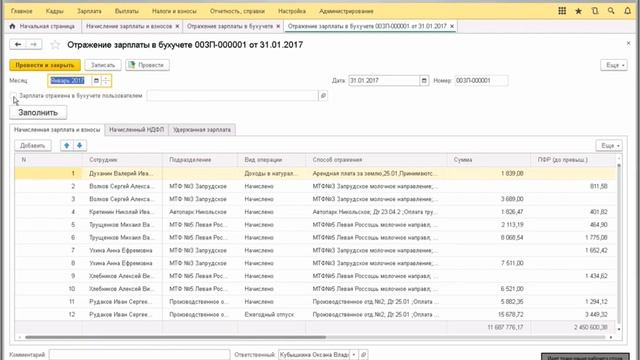The height and width of the screenshot is (360, 640).
Task: Step month value with spinner arrows
Action: point(106,80)
